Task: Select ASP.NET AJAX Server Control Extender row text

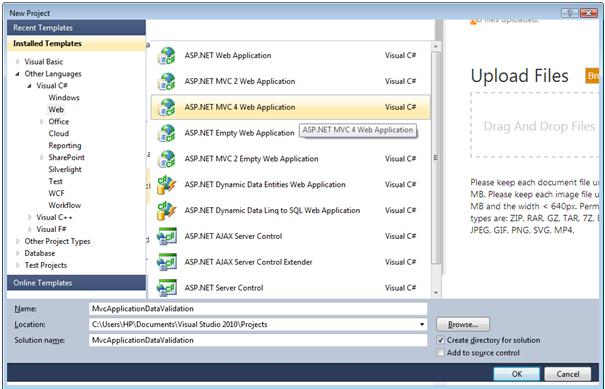Action: (248, 262)
